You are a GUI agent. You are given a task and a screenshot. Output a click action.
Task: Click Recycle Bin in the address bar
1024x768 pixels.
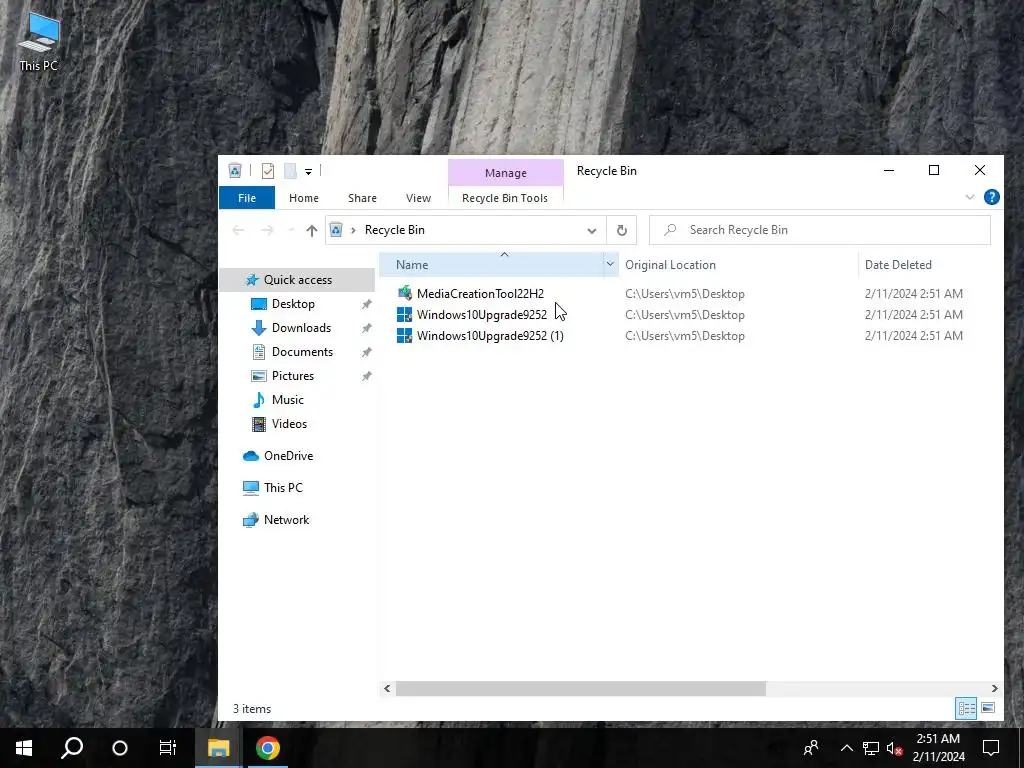click(394, 230)
